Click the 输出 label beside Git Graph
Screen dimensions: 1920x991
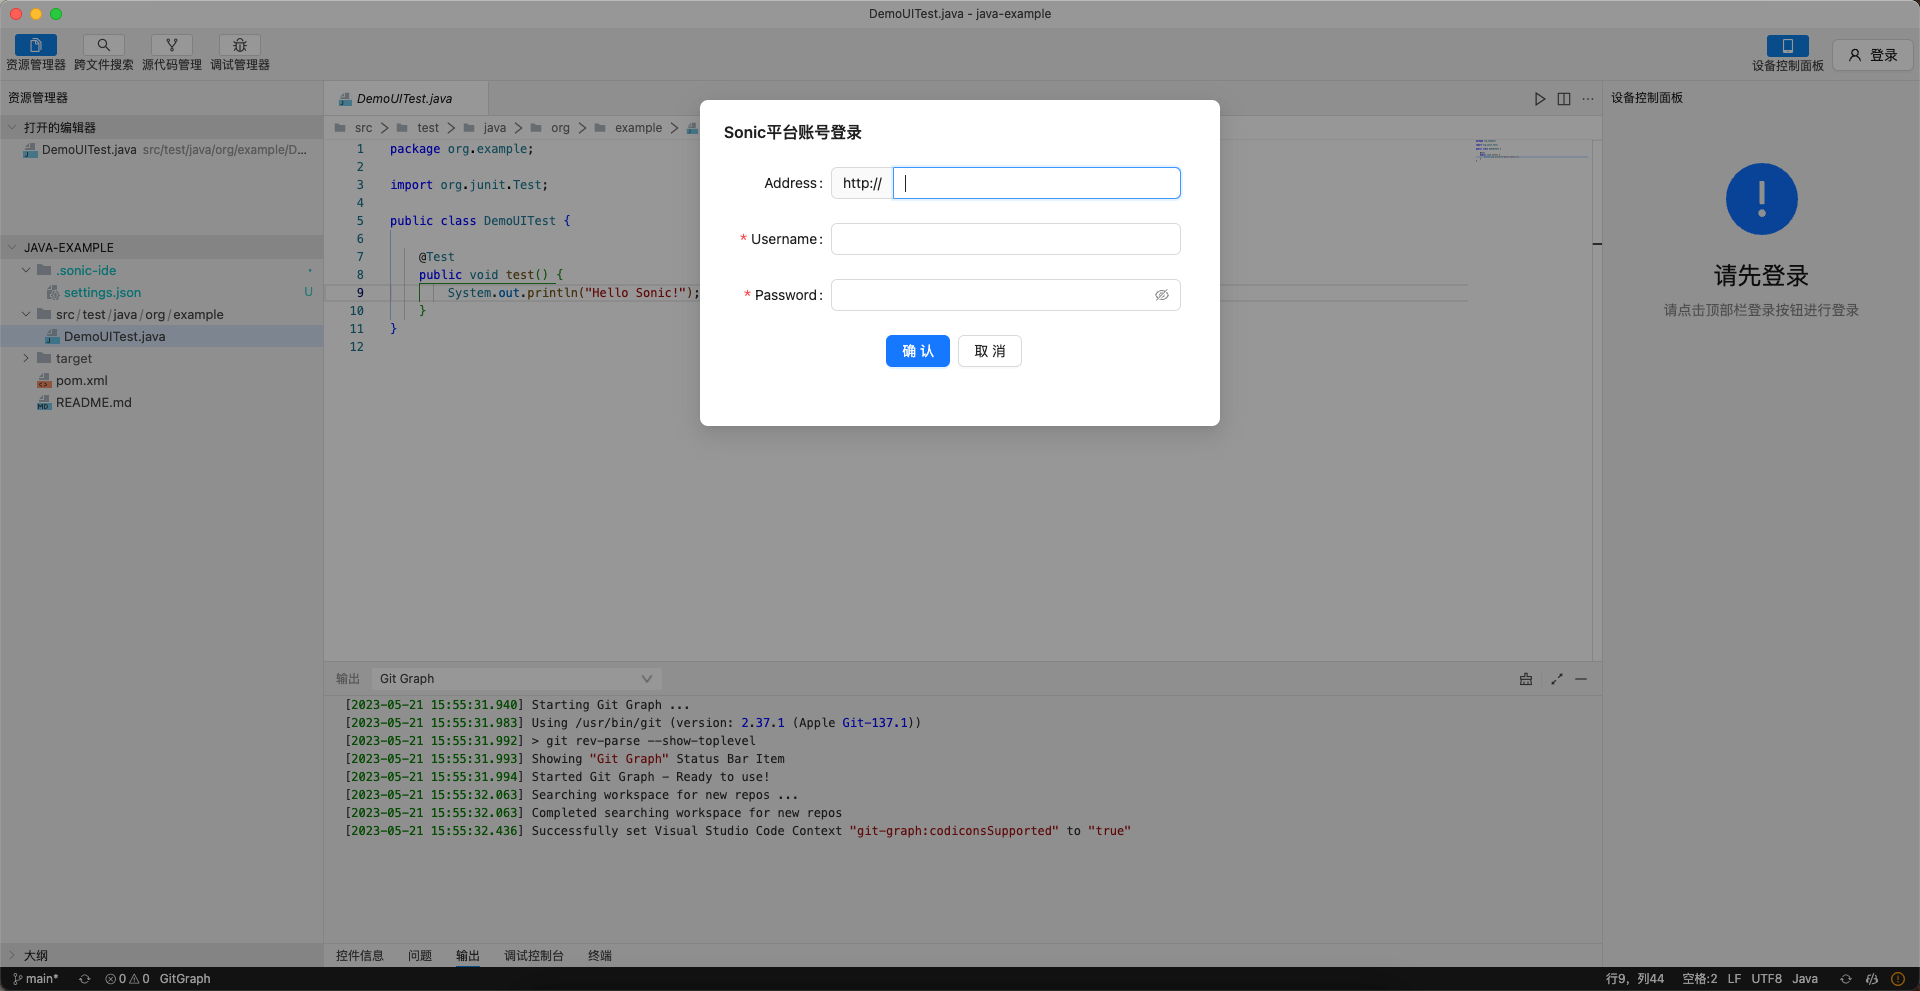point(348,679)
